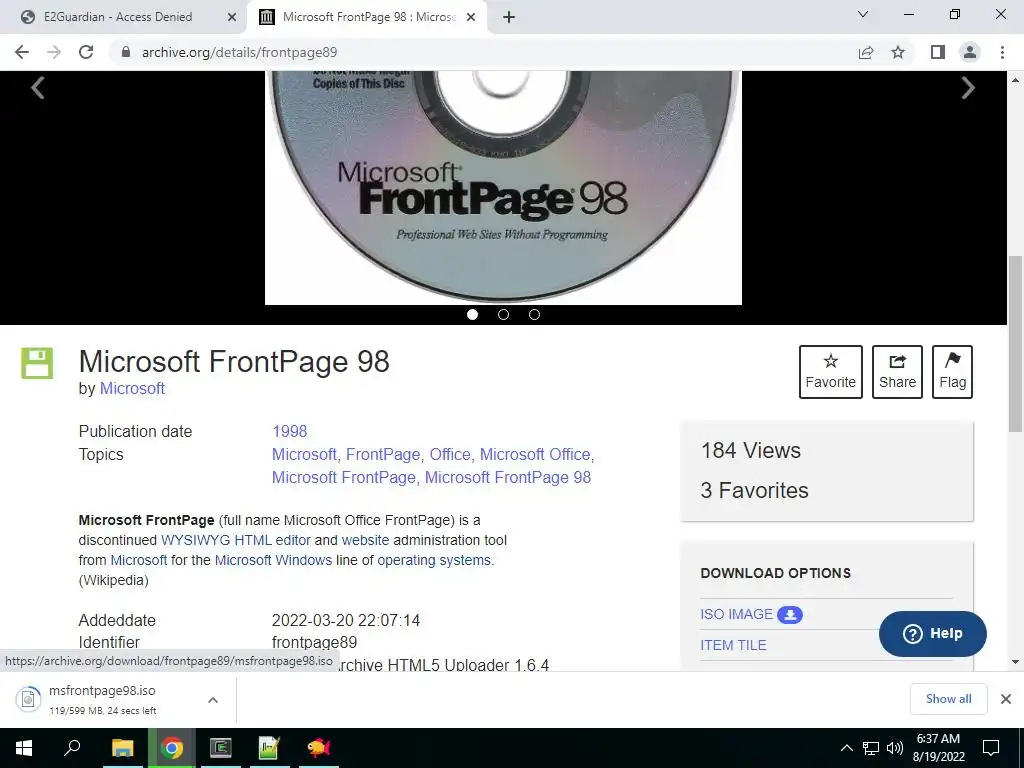Open the msfrontpage98.iso download item
1024x768 pixels.
103,699
